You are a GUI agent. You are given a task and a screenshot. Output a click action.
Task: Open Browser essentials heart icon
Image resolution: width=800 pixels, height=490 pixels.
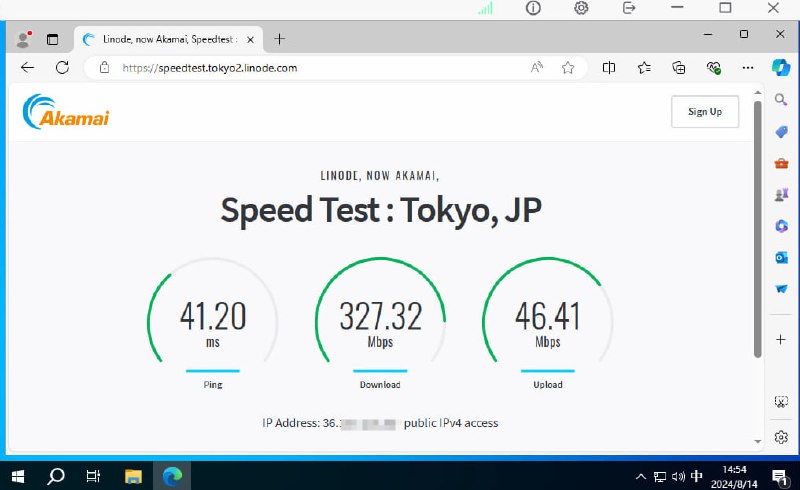pos(713,67)
